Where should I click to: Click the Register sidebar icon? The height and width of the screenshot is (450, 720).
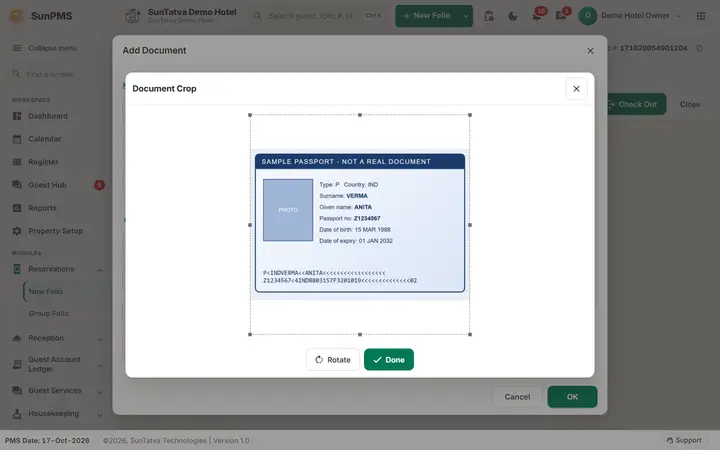tap(17, 162)
